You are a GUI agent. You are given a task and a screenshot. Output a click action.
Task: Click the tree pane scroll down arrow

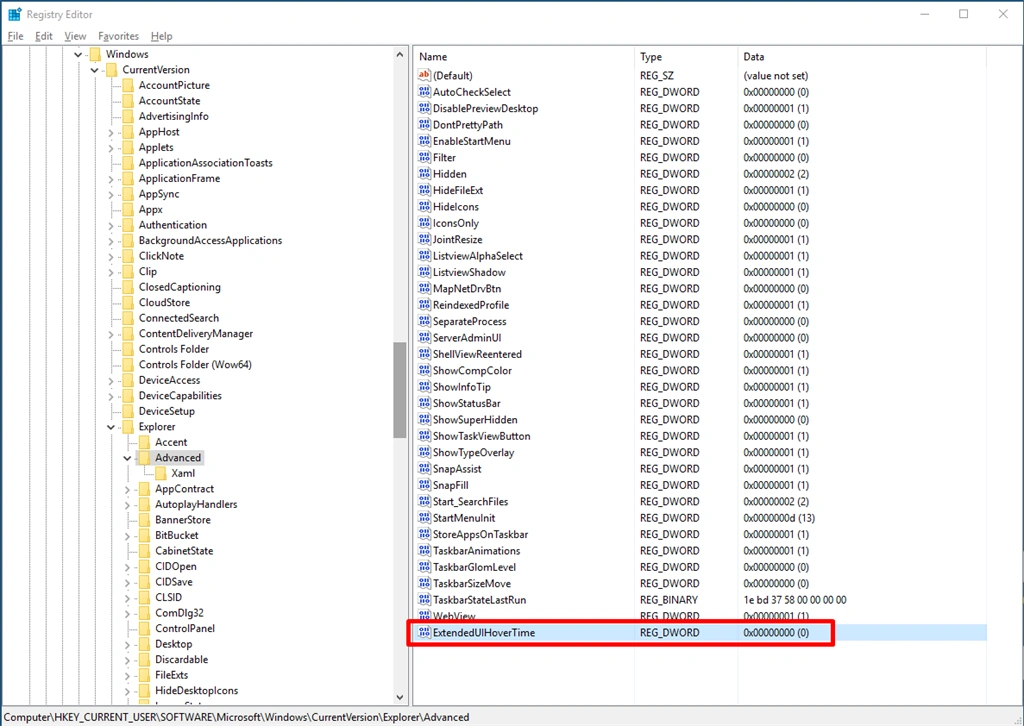(400, 697)
